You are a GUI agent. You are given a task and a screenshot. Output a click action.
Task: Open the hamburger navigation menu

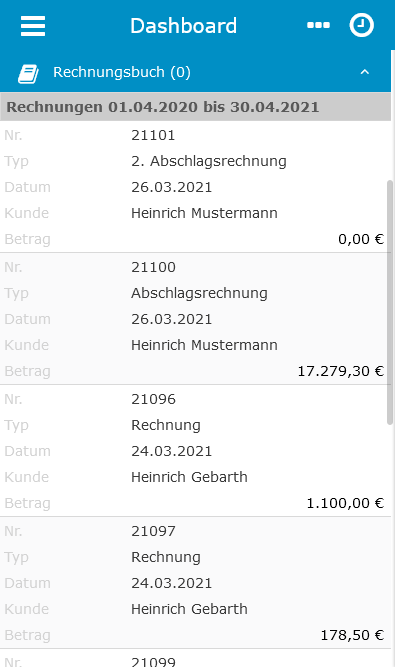coord(33,26)
